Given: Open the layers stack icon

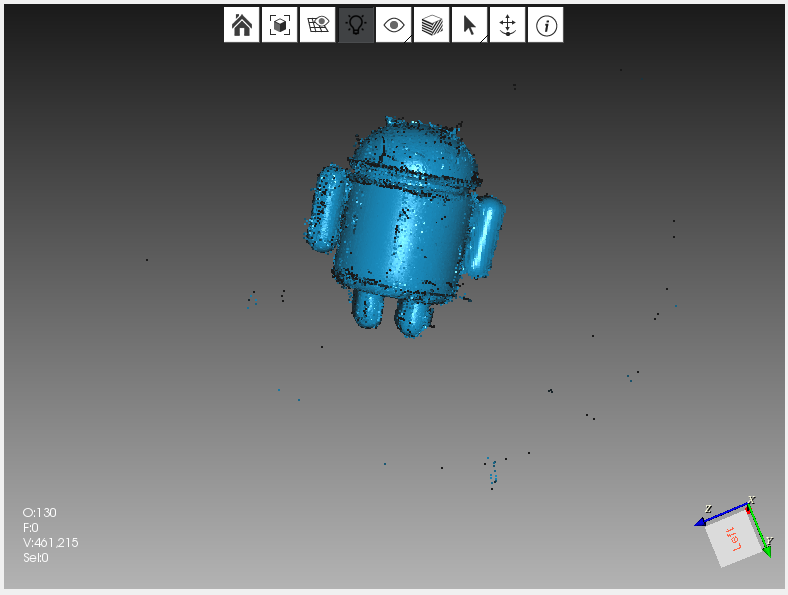Looking at the screenshot, I should tap(432, 25).
